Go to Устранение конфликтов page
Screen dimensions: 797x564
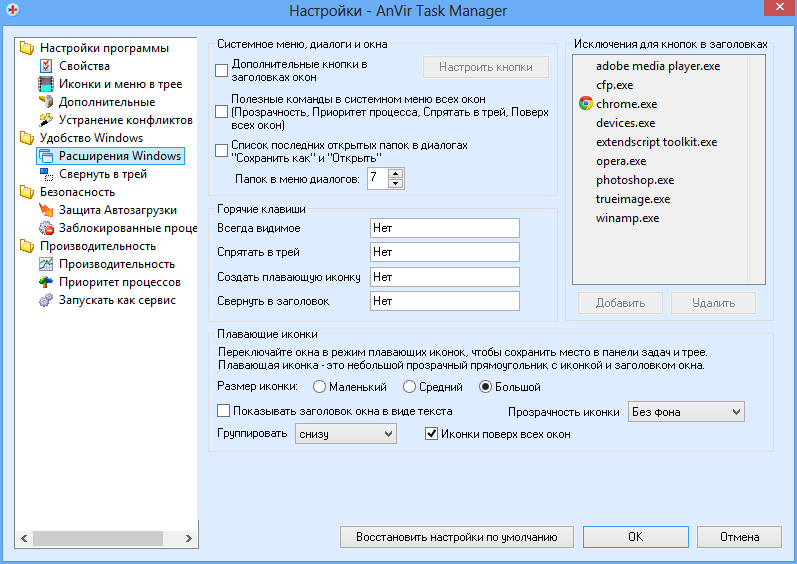coord(126,120)
